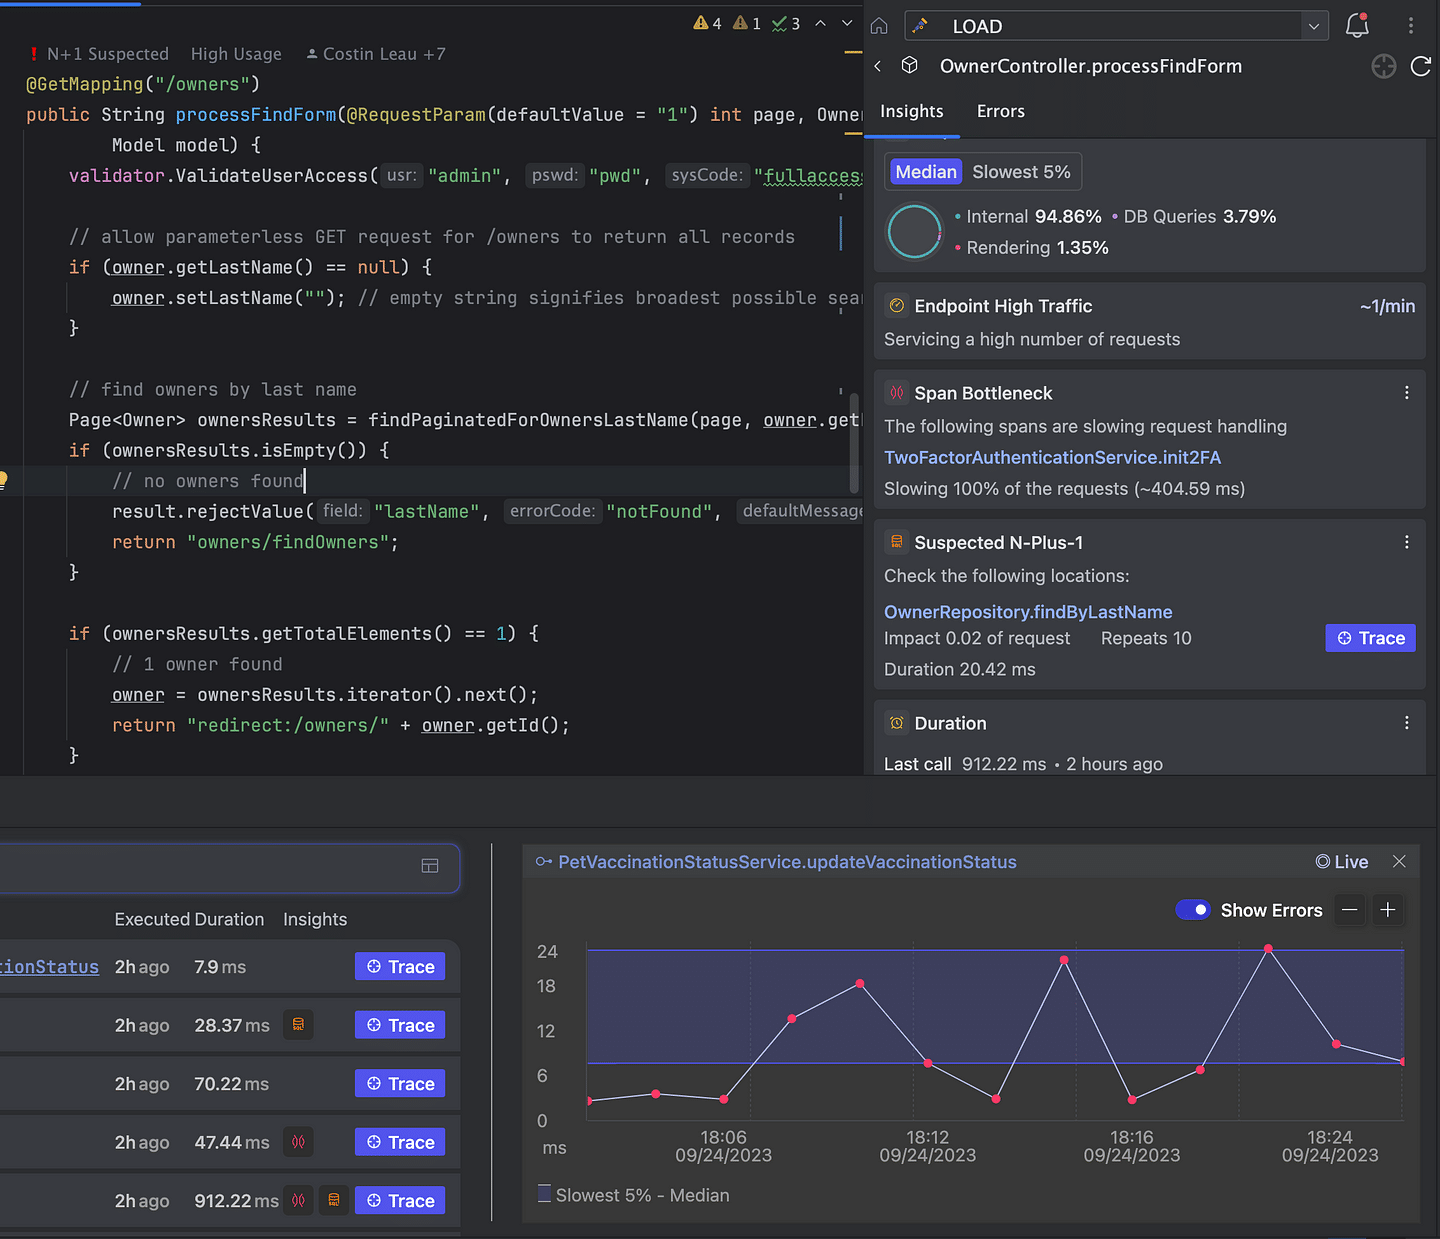Open Span Bottleneck card options menu
Image resolution: width=1440 pixels, height=1239 pixels.
(1407, 393)
